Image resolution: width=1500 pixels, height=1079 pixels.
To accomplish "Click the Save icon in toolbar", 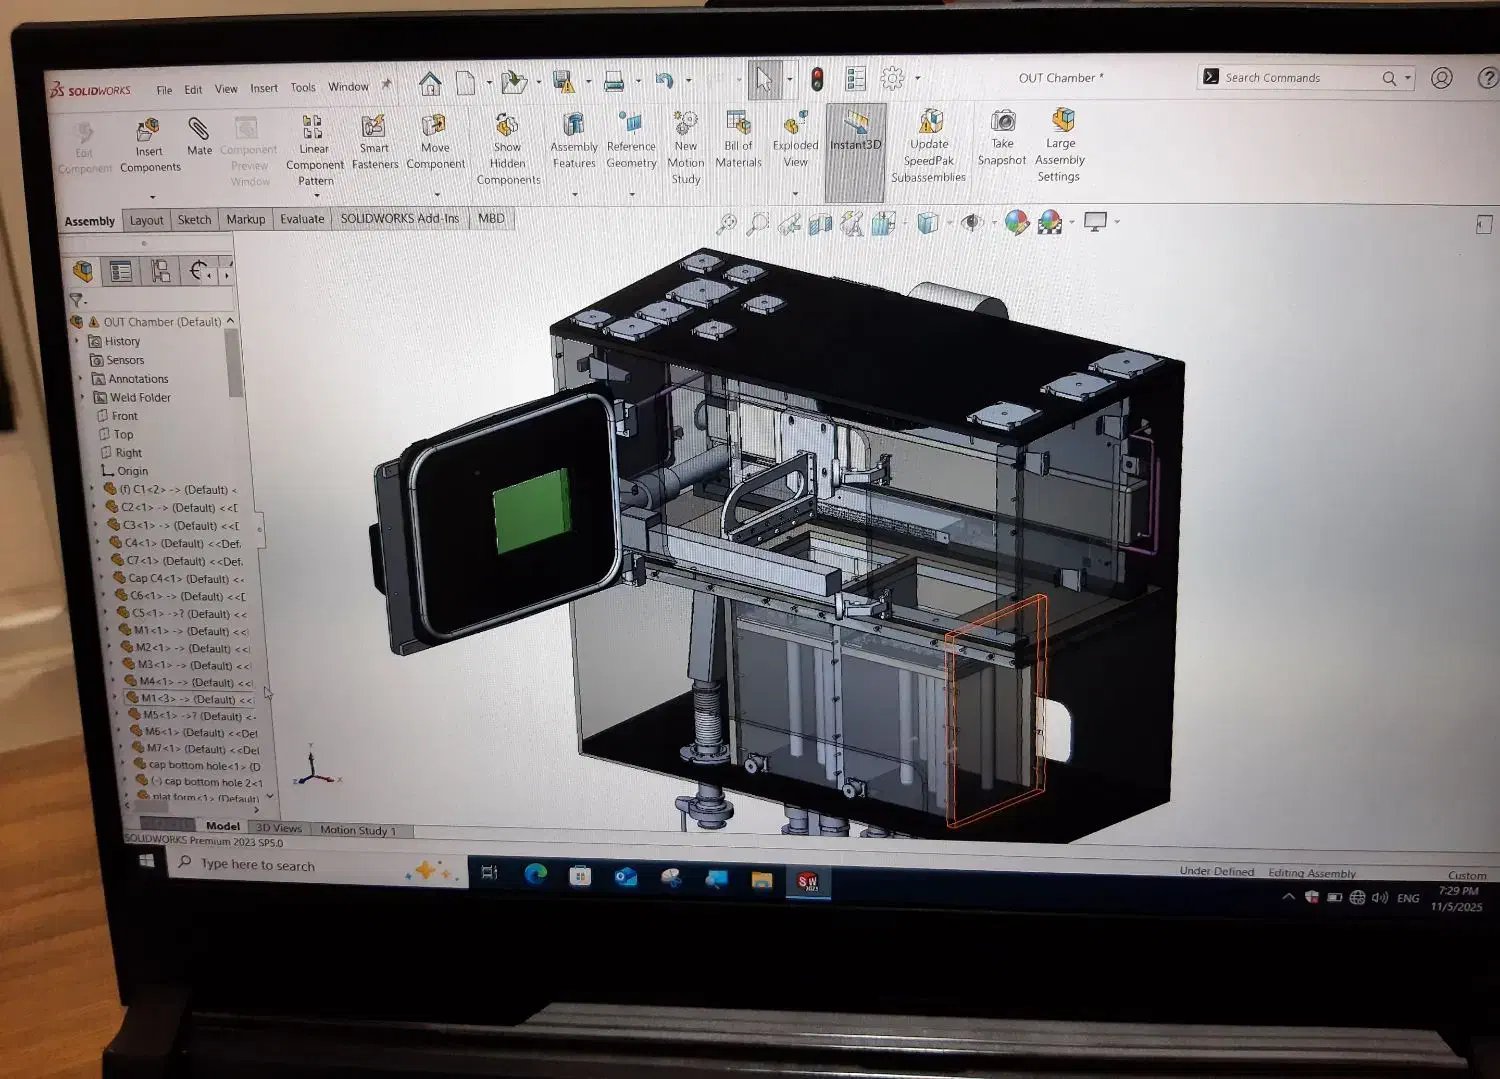I will tap(563, 82).
